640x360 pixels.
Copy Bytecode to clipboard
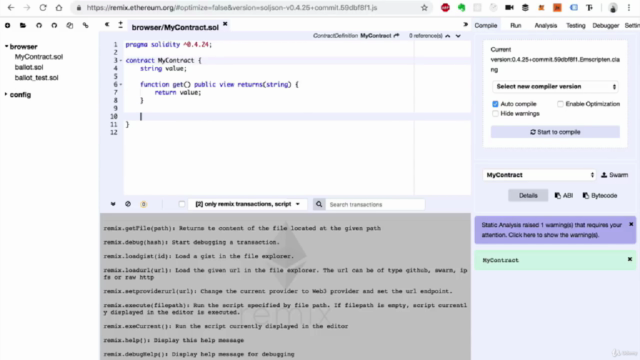[x=600, y=196]
